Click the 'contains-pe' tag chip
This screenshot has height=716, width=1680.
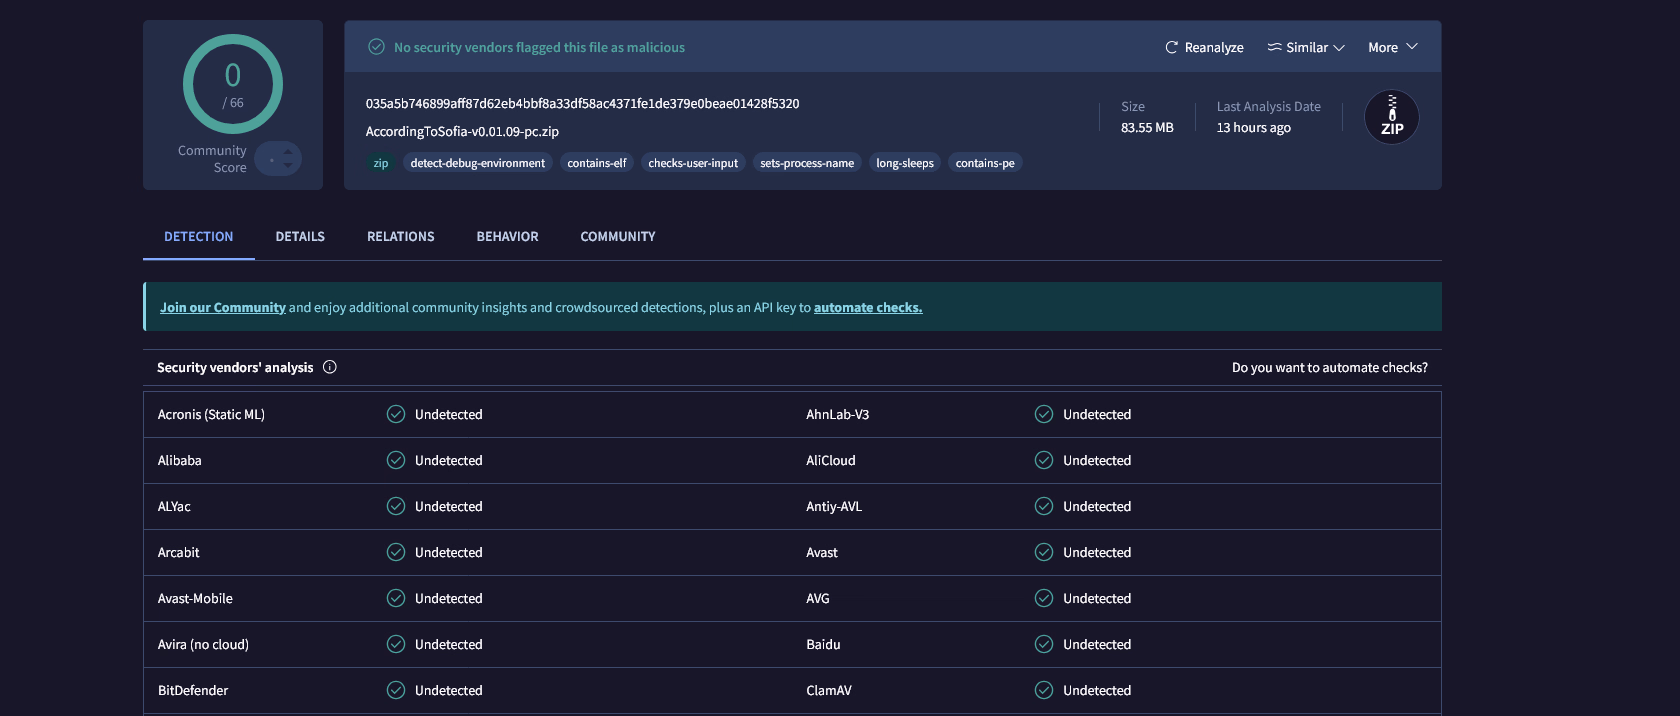coord(984,163)
